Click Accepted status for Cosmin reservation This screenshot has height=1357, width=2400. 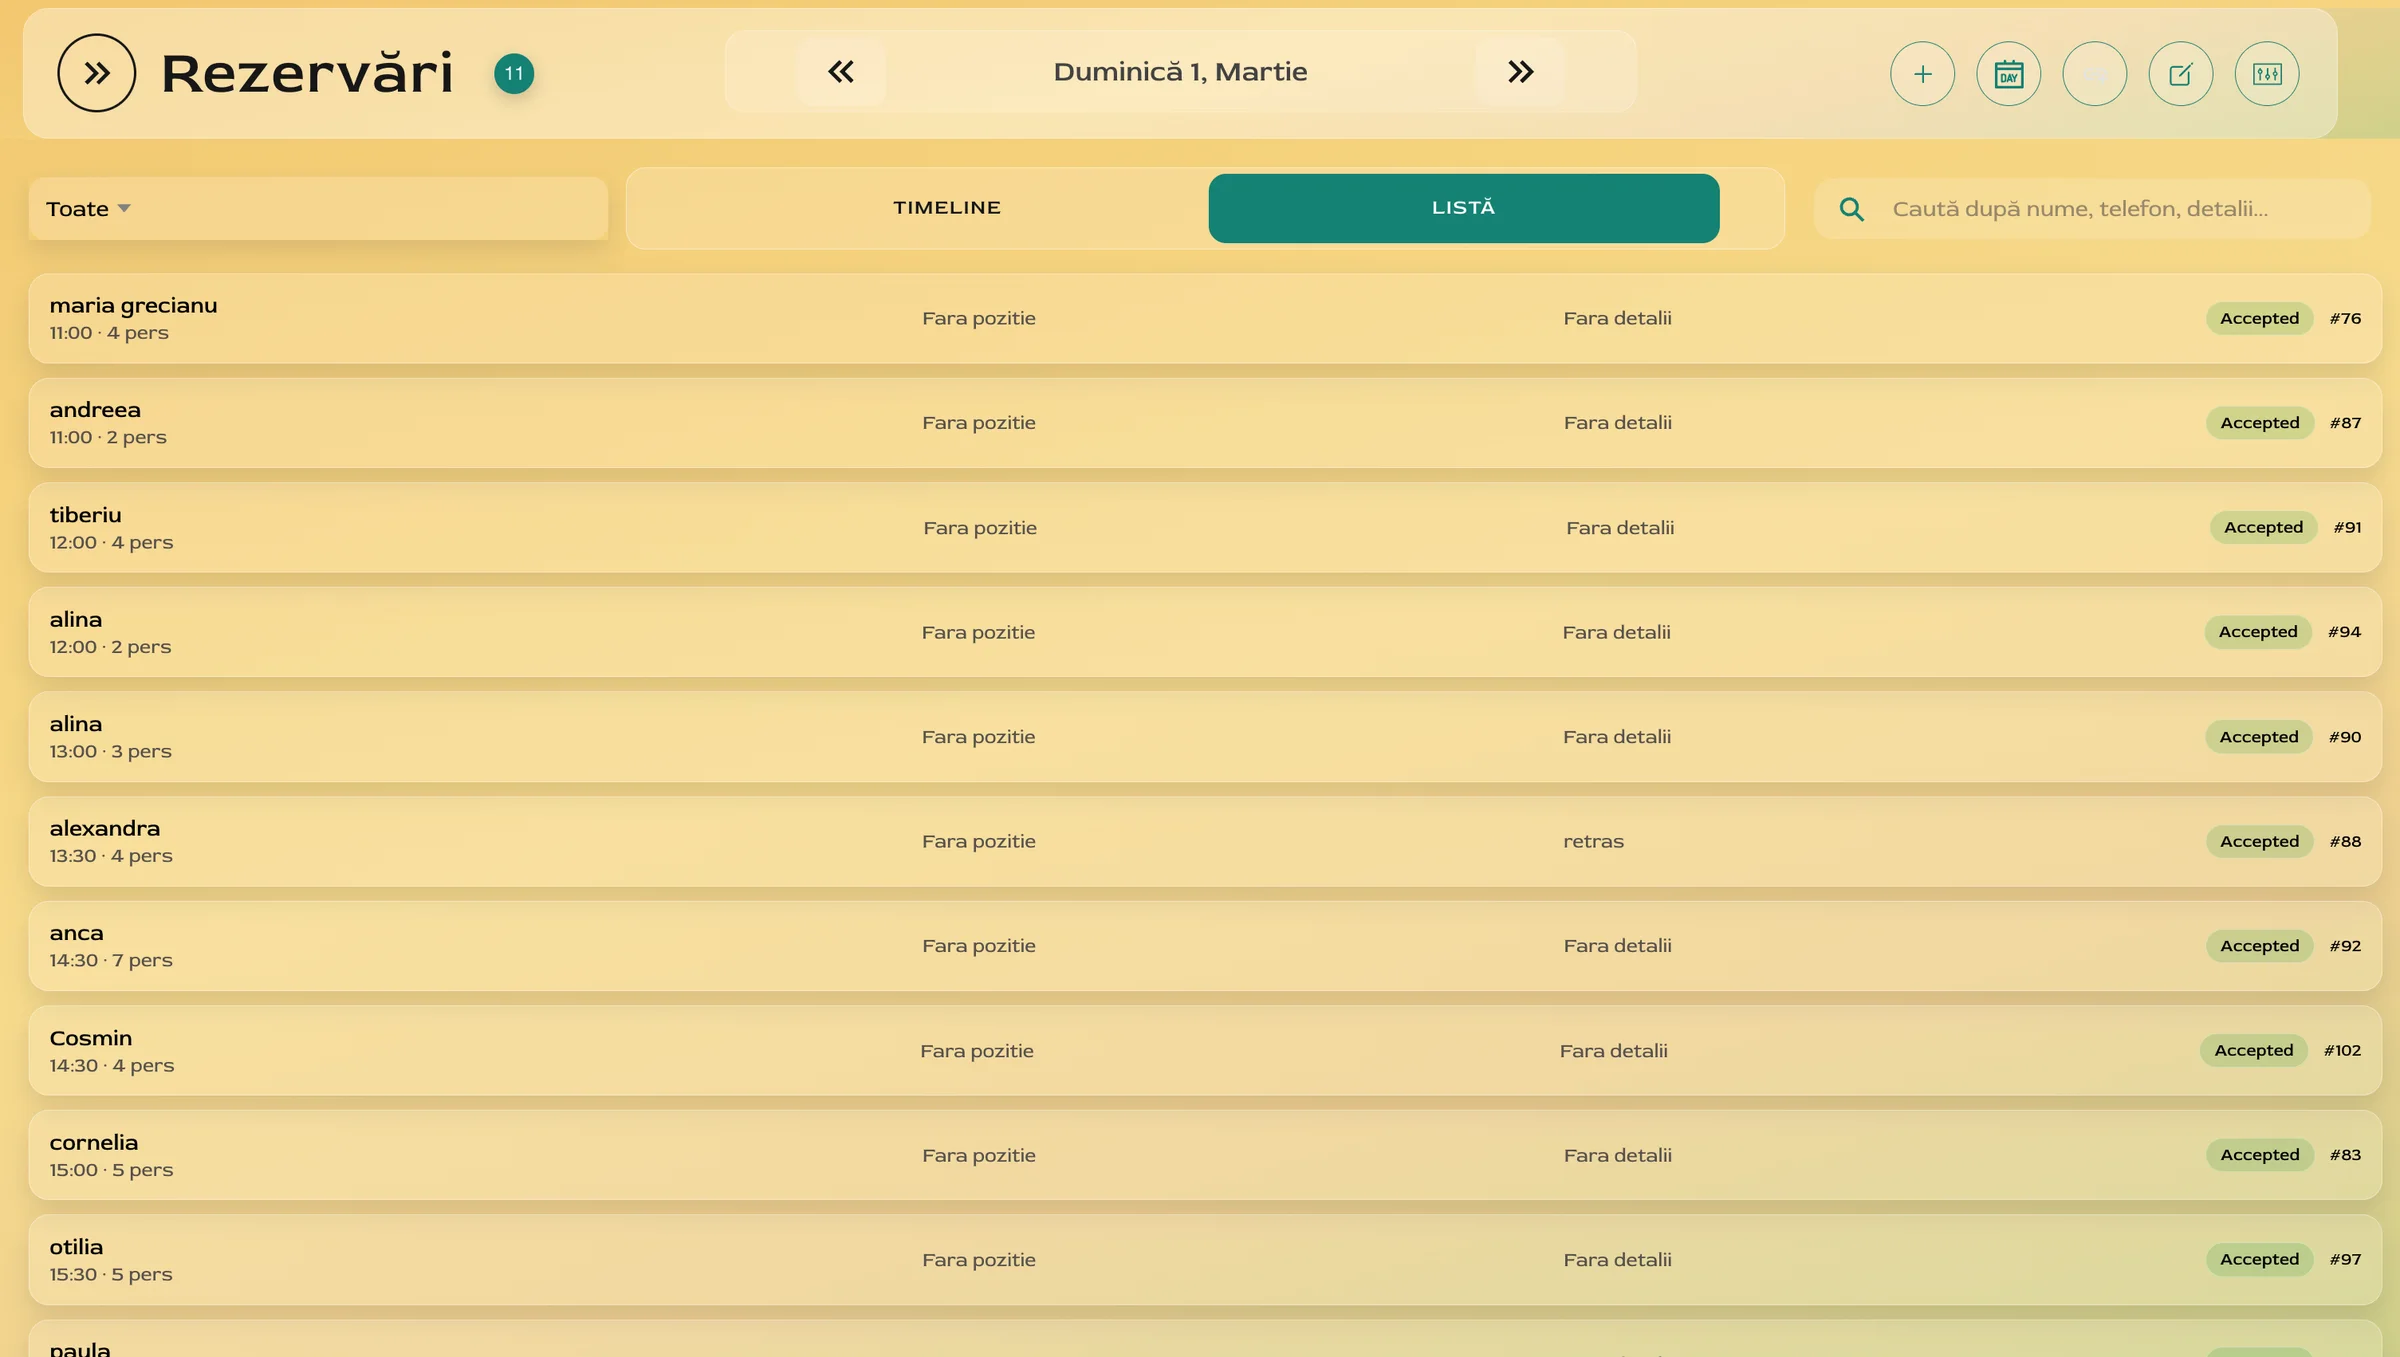pos(2253,1050)
